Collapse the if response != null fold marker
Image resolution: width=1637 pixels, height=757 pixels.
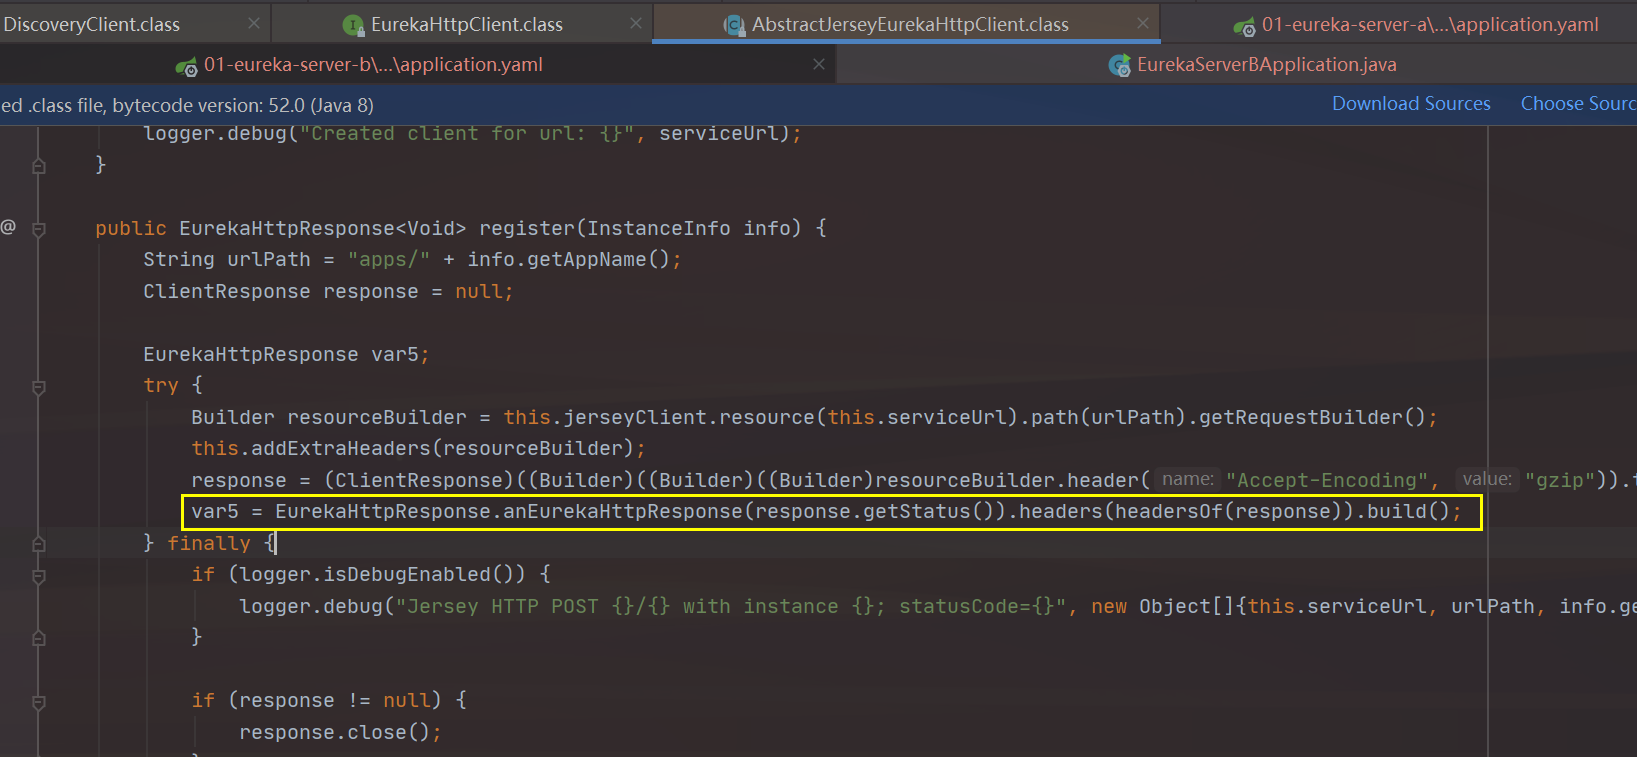39,702
